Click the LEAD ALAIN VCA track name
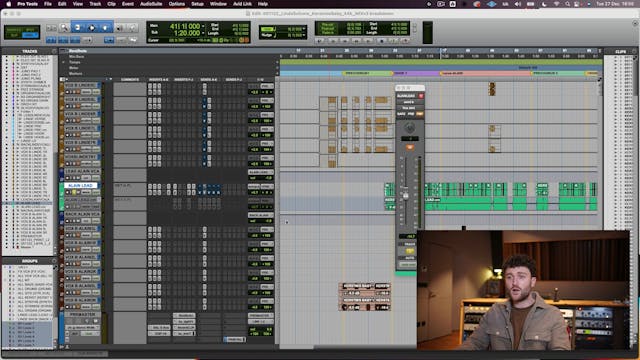Viewport: 640px width, 360px height. tap(82, 171)
